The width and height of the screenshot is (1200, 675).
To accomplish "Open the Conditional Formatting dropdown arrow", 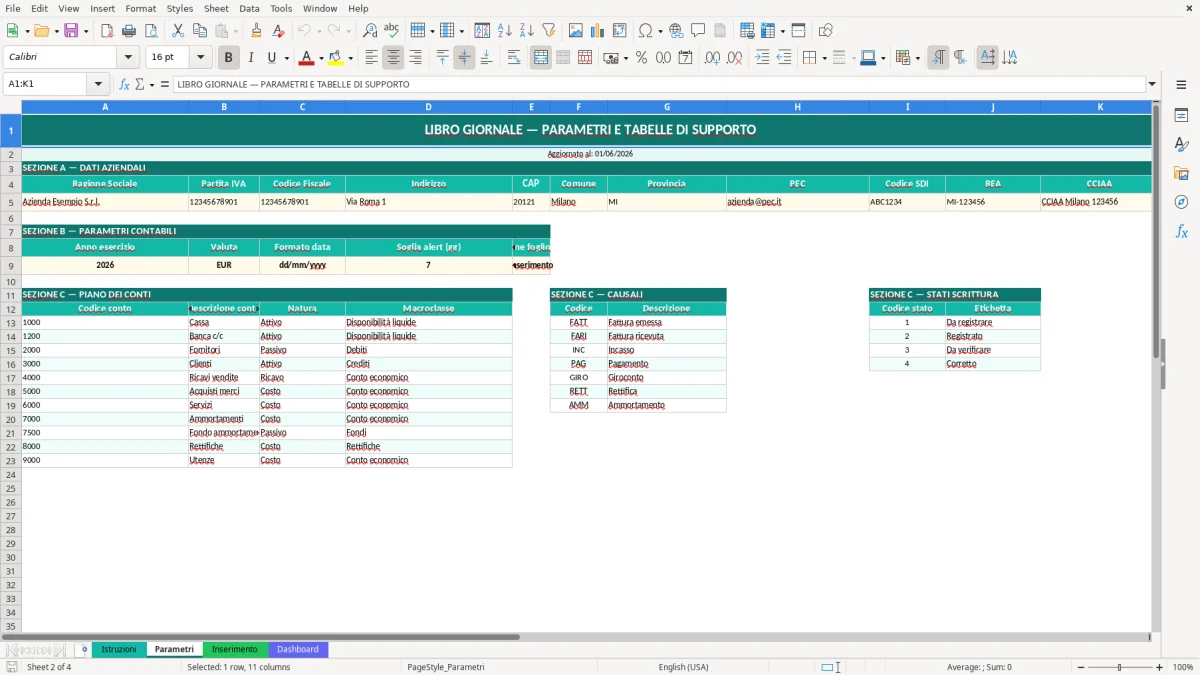I will pyautogui.click(x=917, y=58).
